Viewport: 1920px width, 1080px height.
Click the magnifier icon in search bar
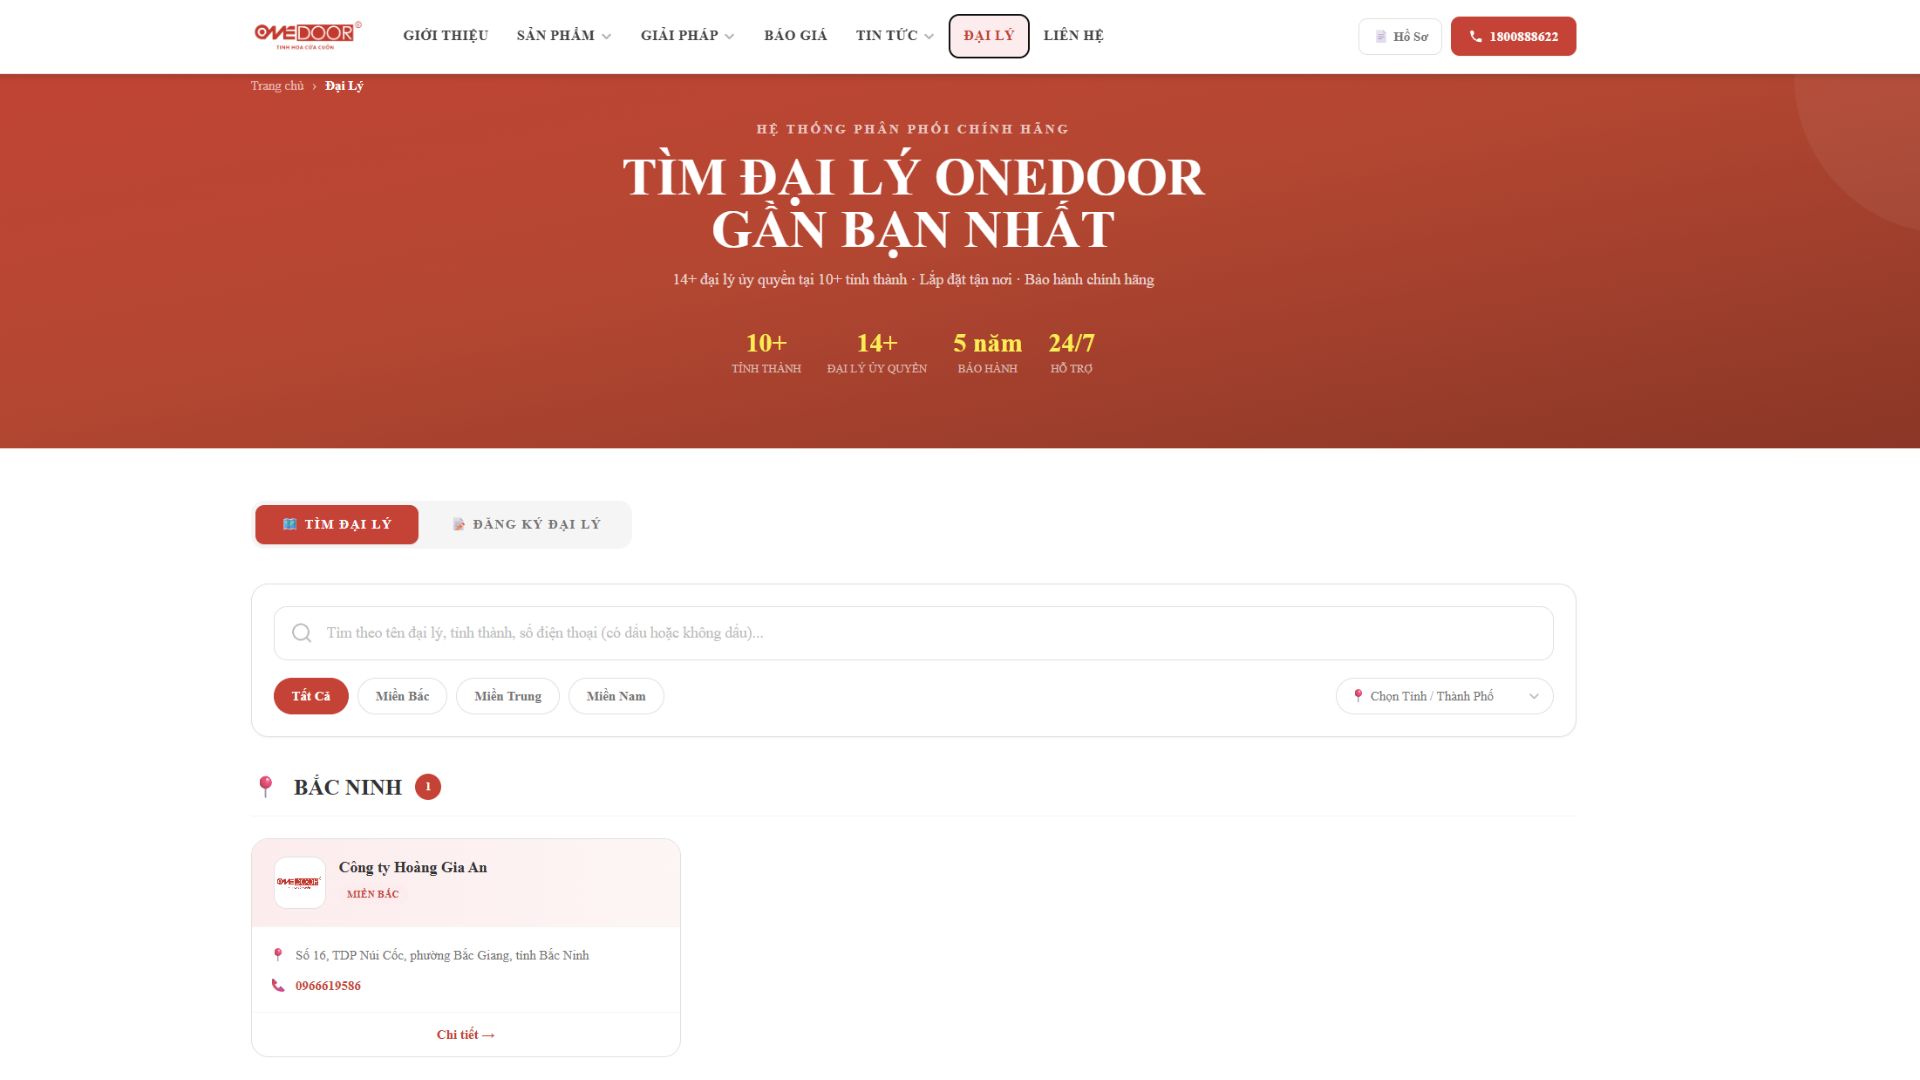pyautogui.click(x=301, y=633)
